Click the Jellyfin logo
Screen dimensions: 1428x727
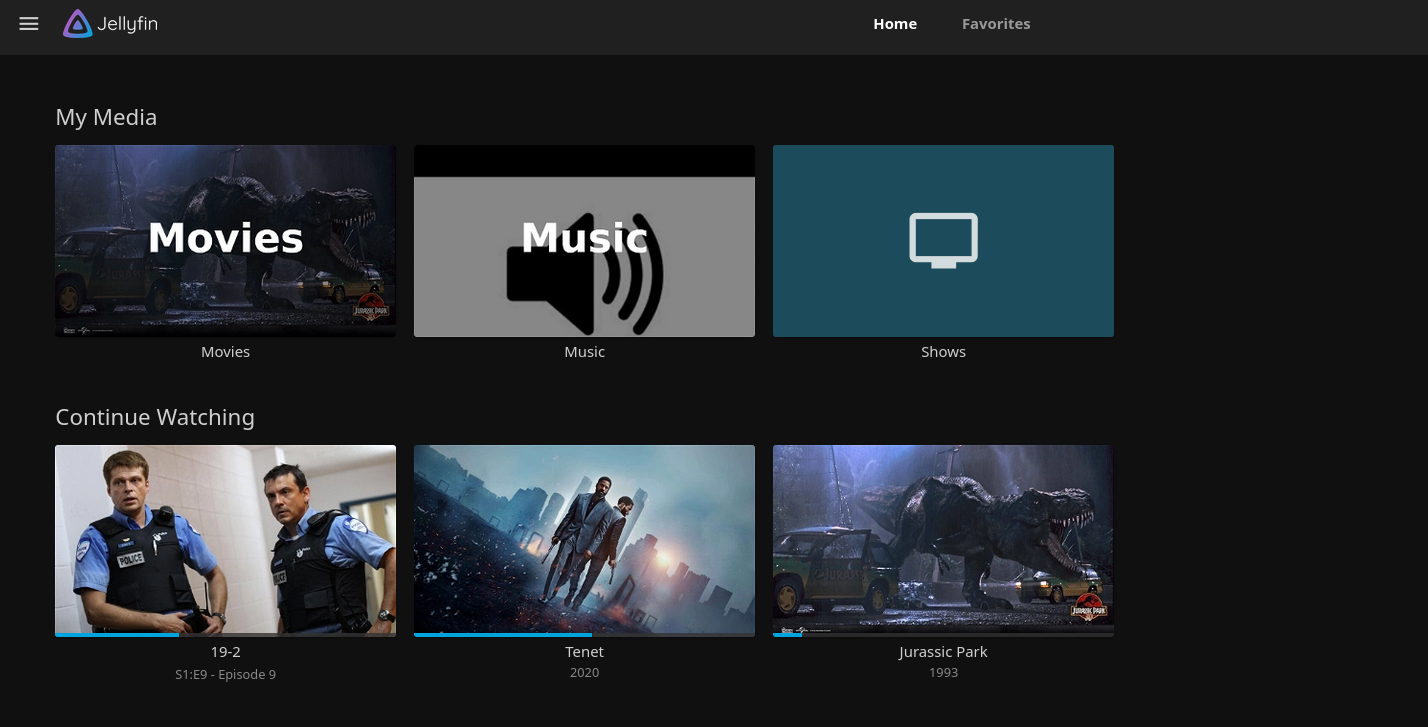pyautogui.click(x=110, y=23)
